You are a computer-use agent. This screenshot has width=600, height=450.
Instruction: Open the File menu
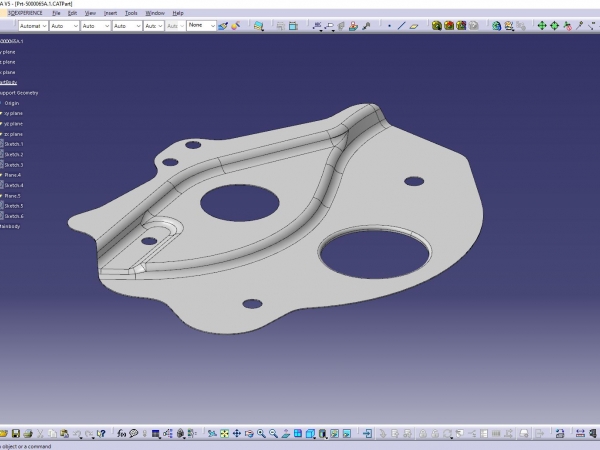[x=56, y=13]
